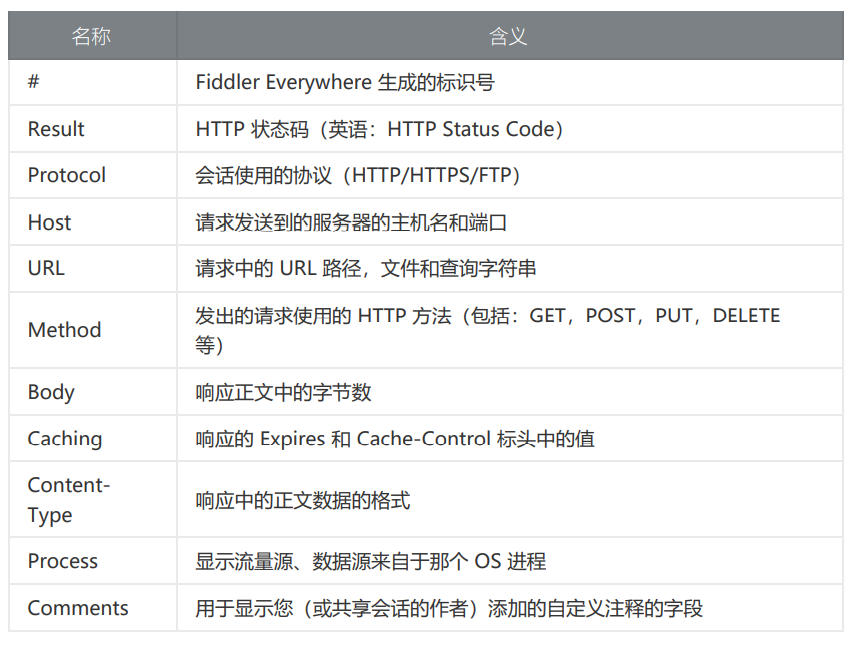Click the Host row label
854x648 pixels.
(50, 222)
